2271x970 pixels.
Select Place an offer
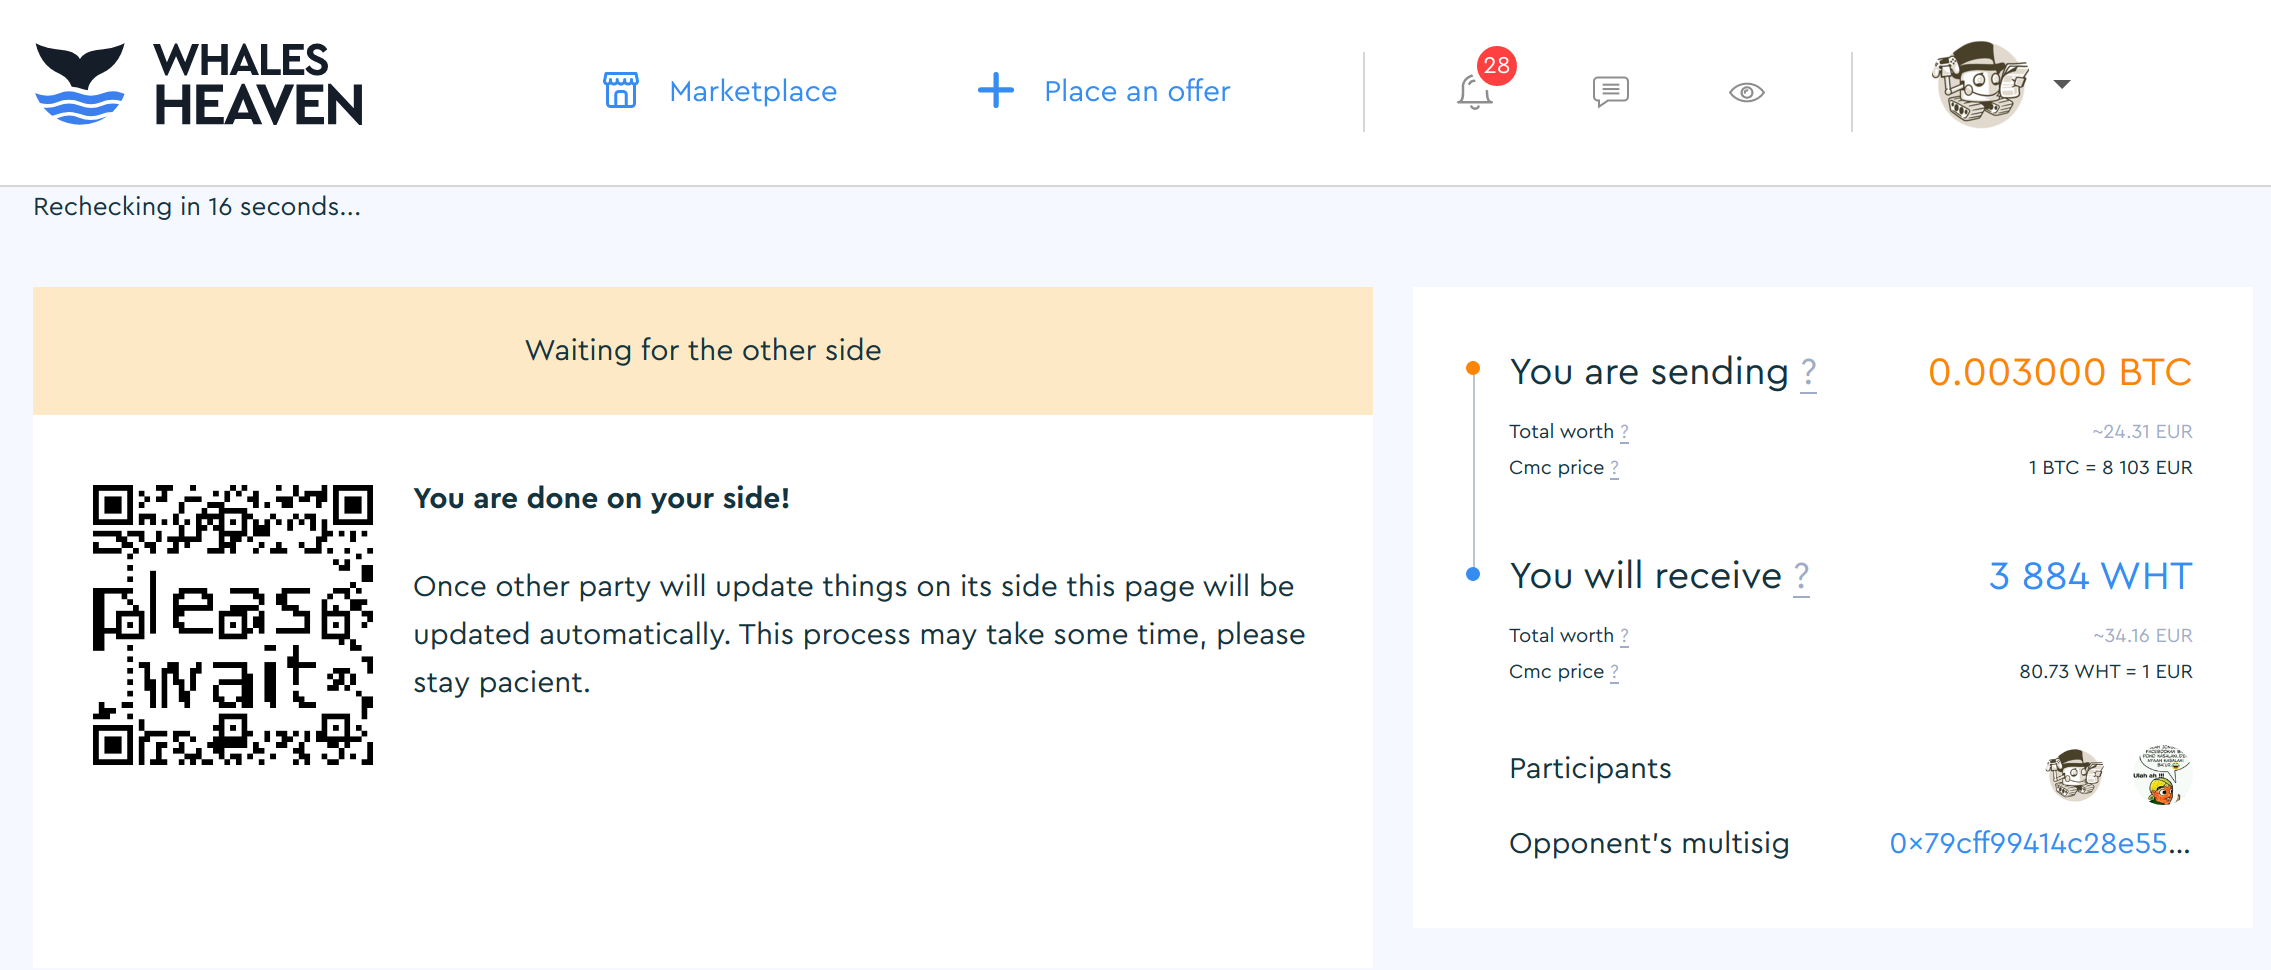coord(1137,91)
